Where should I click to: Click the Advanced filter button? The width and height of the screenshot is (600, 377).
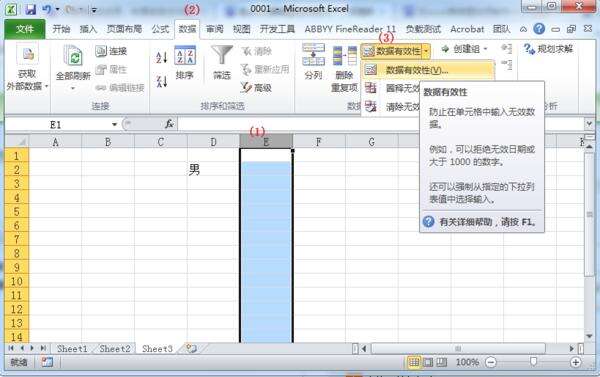coord(256,88)
